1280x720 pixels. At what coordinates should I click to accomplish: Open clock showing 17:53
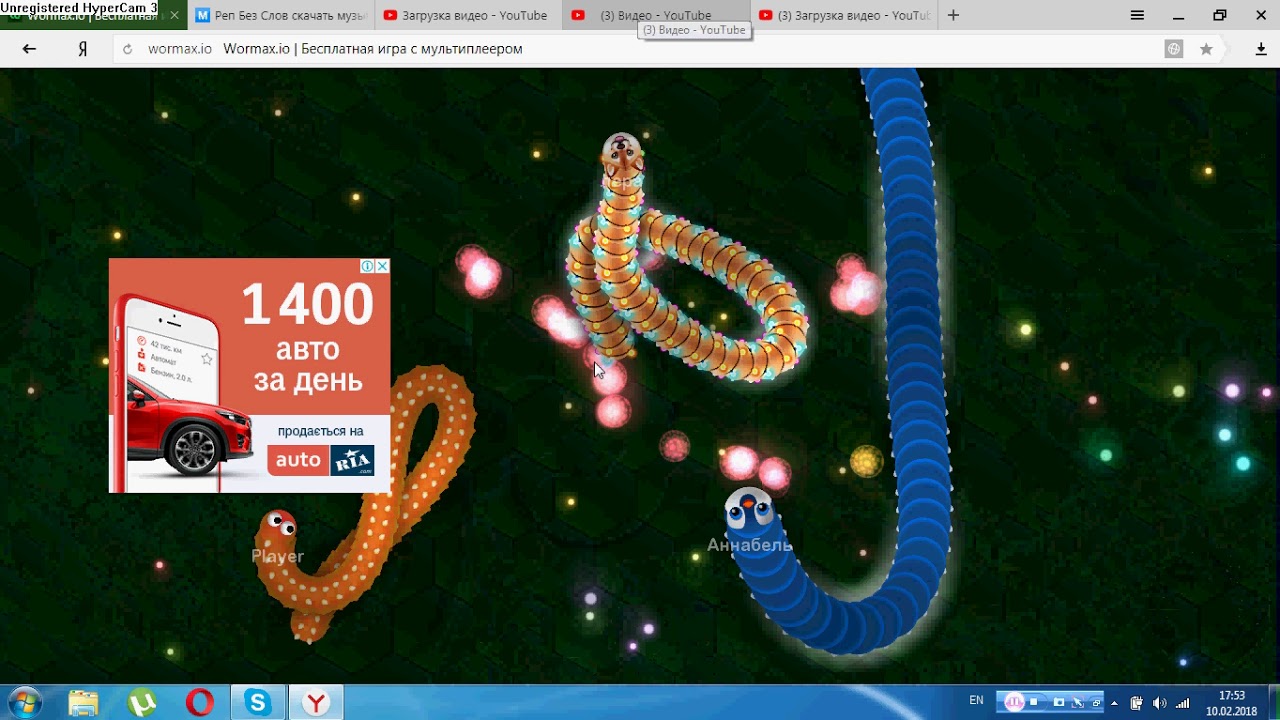[x=1232, y=702]
